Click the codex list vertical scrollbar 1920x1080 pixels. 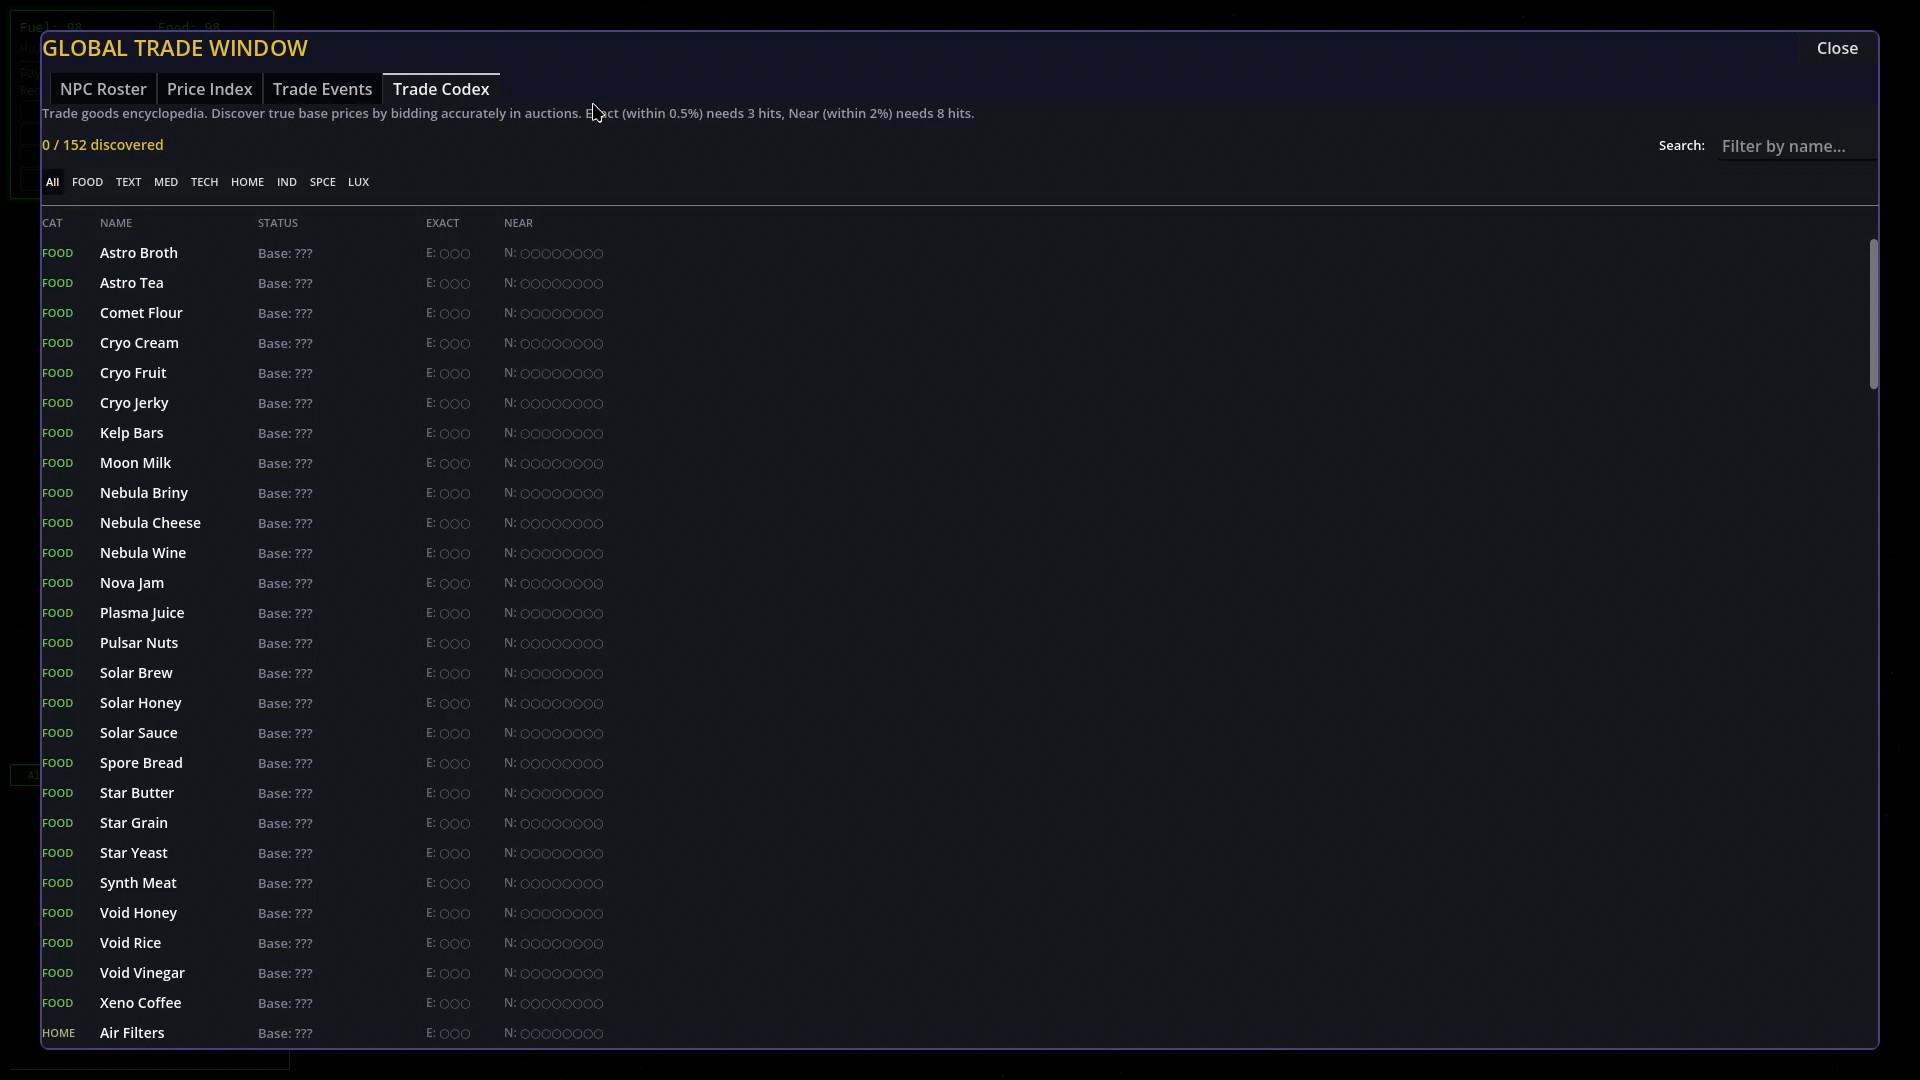(x=1873, y=314)
